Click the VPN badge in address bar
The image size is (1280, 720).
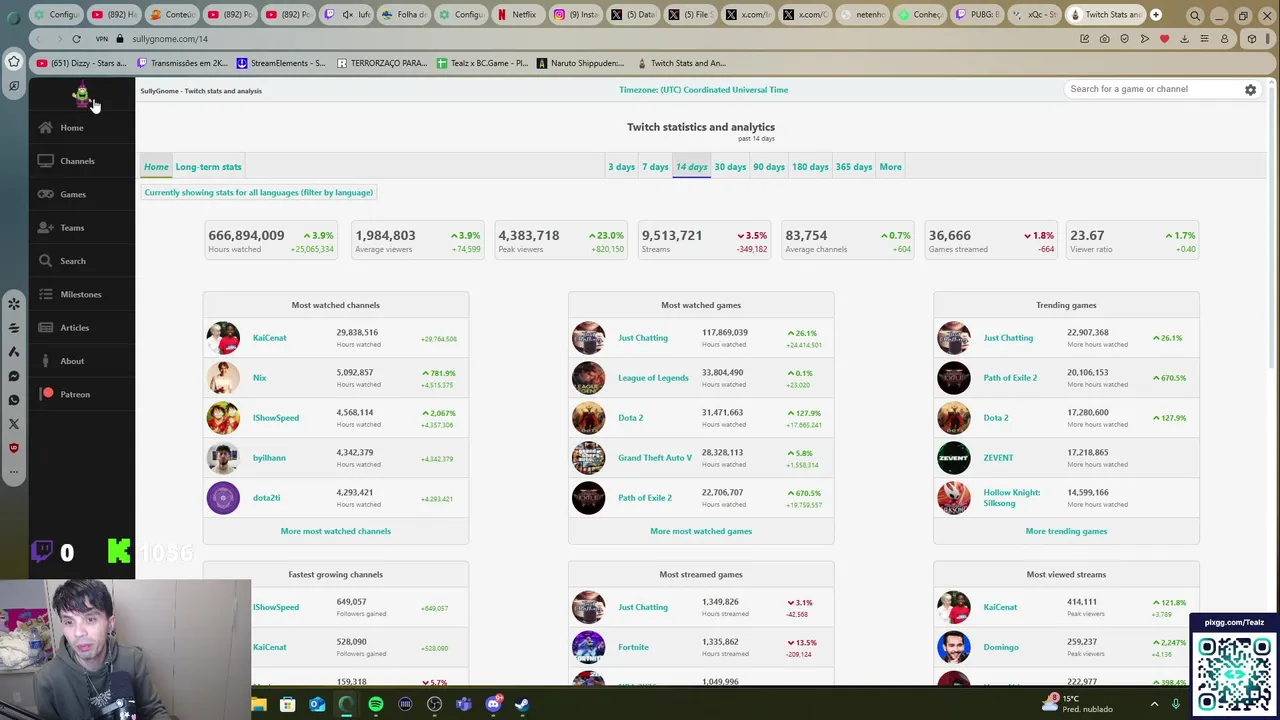101,39
